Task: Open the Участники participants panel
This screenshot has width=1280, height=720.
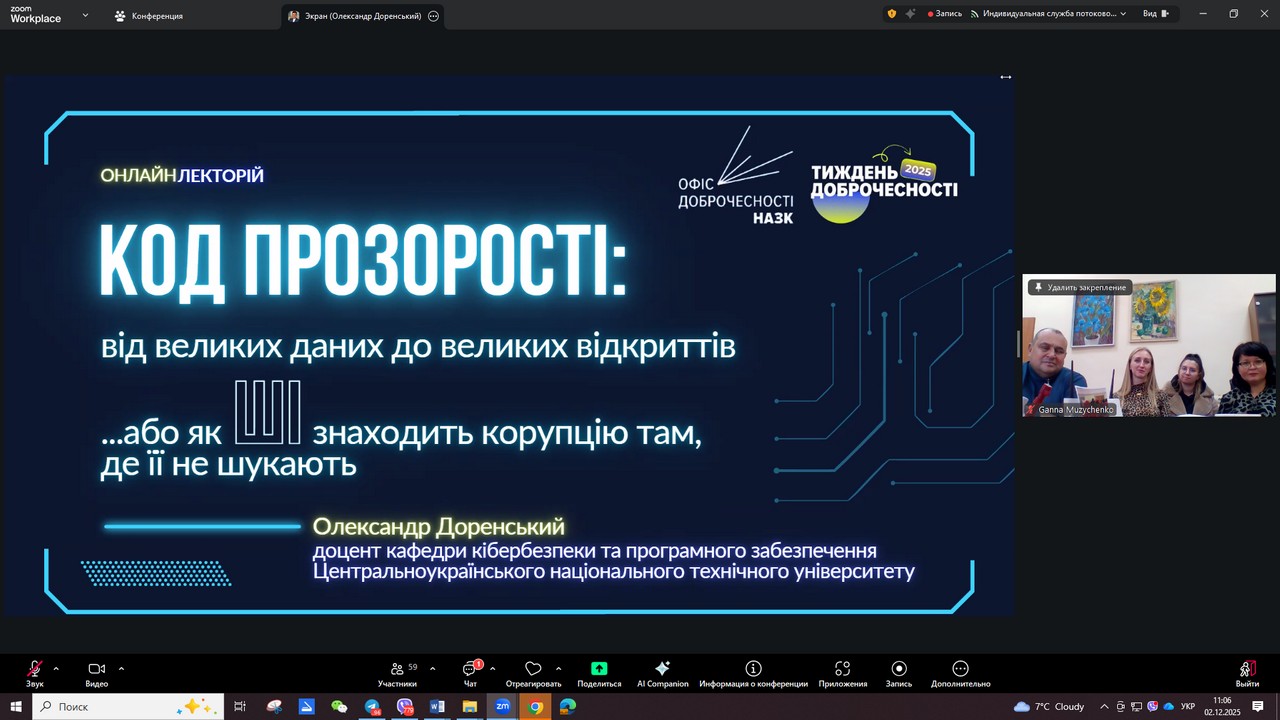Action: tap(397, 674)
